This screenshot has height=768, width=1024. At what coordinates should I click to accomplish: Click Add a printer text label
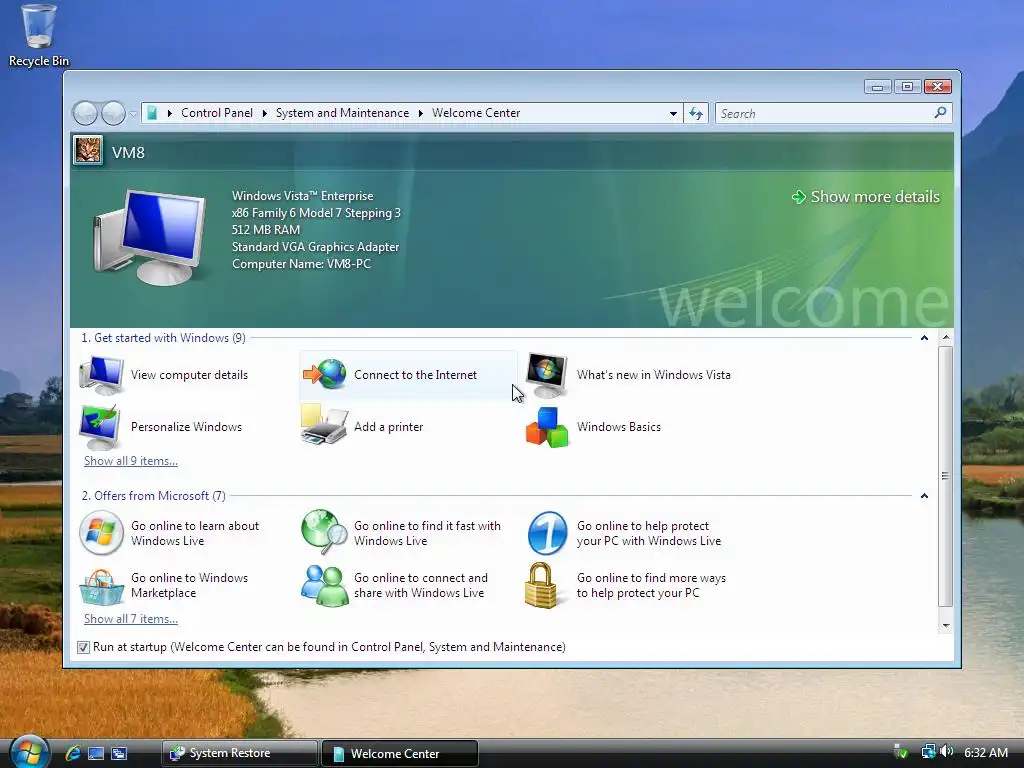[389, 427]
